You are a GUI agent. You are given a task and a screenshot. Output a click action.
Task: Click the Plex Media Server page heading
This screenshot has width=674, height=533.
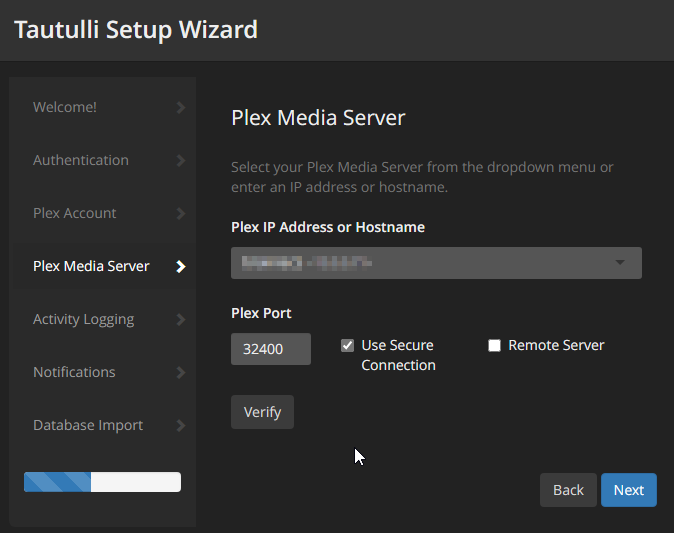click(318, 118)
